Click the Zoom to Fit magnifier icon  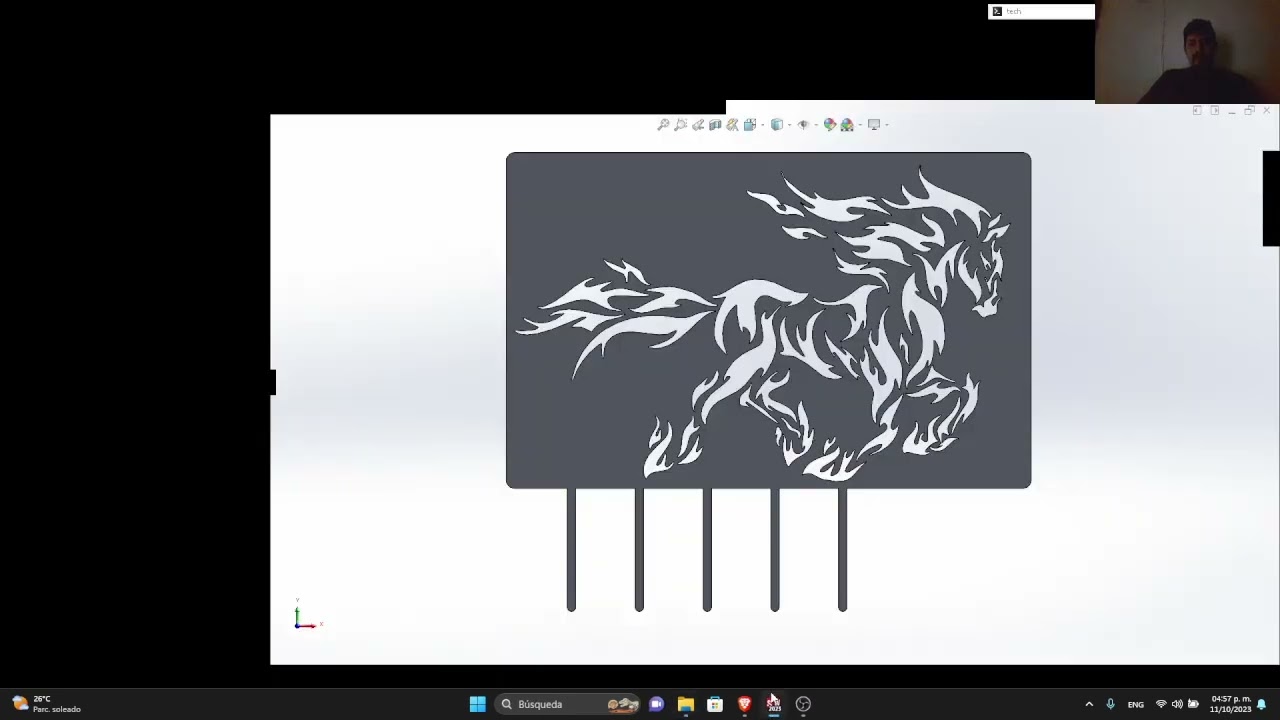663,125
